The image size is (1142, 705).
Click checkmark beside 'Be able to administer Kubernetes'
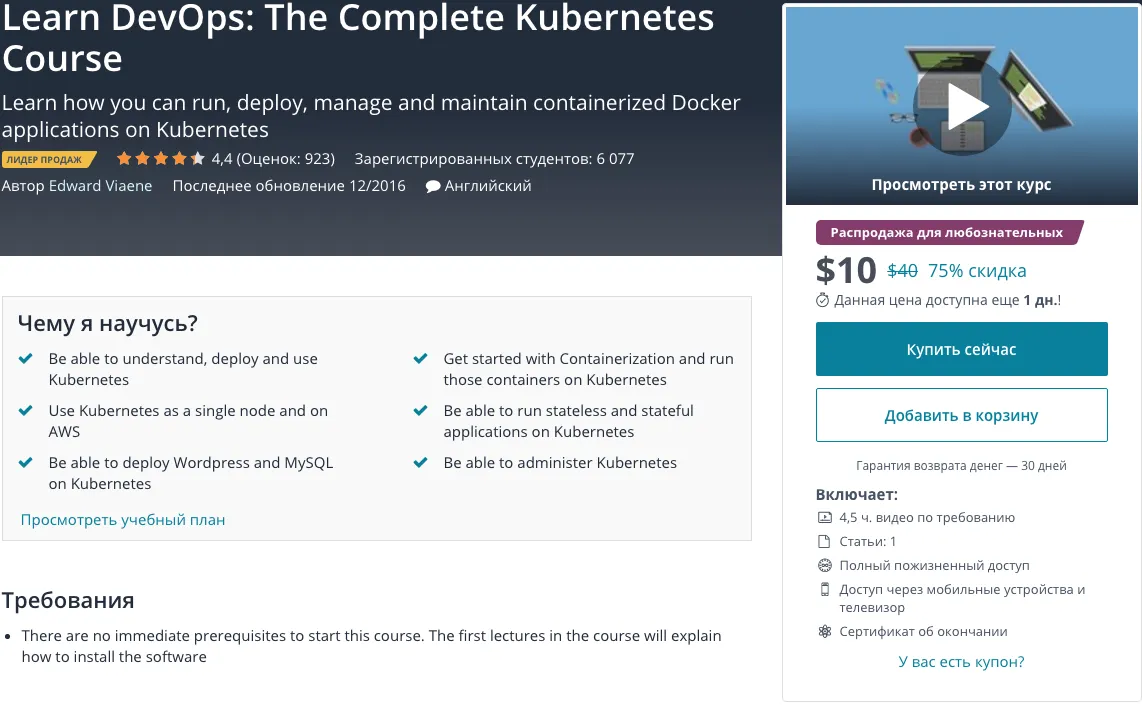421,463
